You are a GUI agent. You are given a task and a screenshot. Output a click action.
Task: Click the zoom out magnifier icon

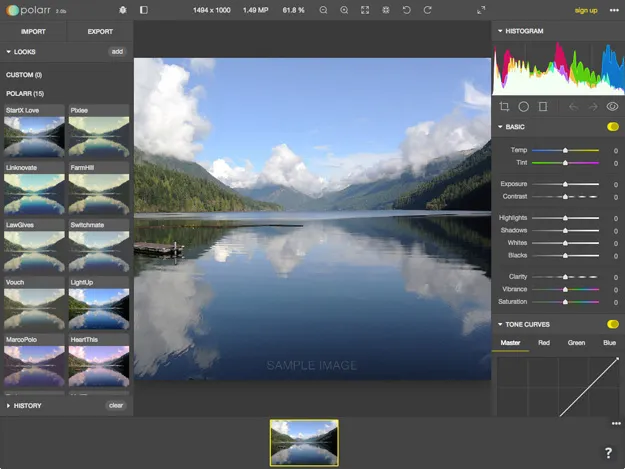[x=323, y=10]
